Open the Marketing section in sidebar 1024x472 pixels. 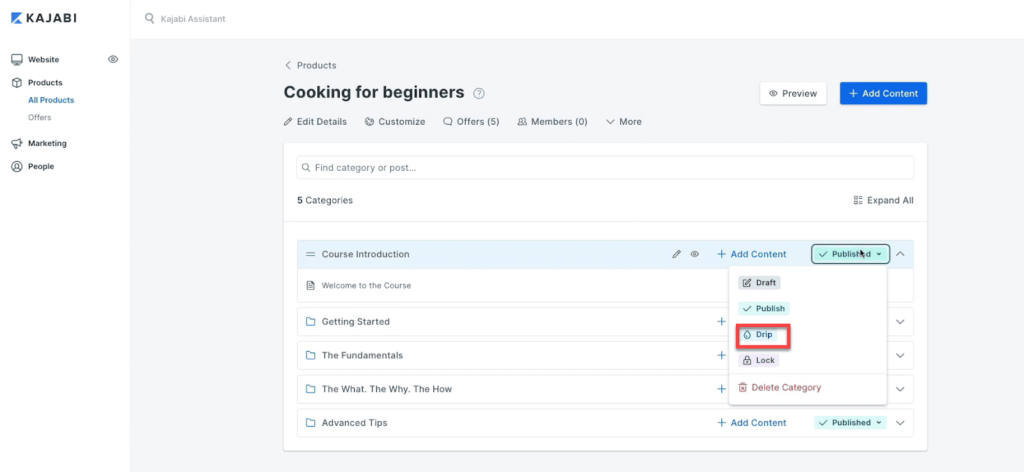(x=47, y=144)
